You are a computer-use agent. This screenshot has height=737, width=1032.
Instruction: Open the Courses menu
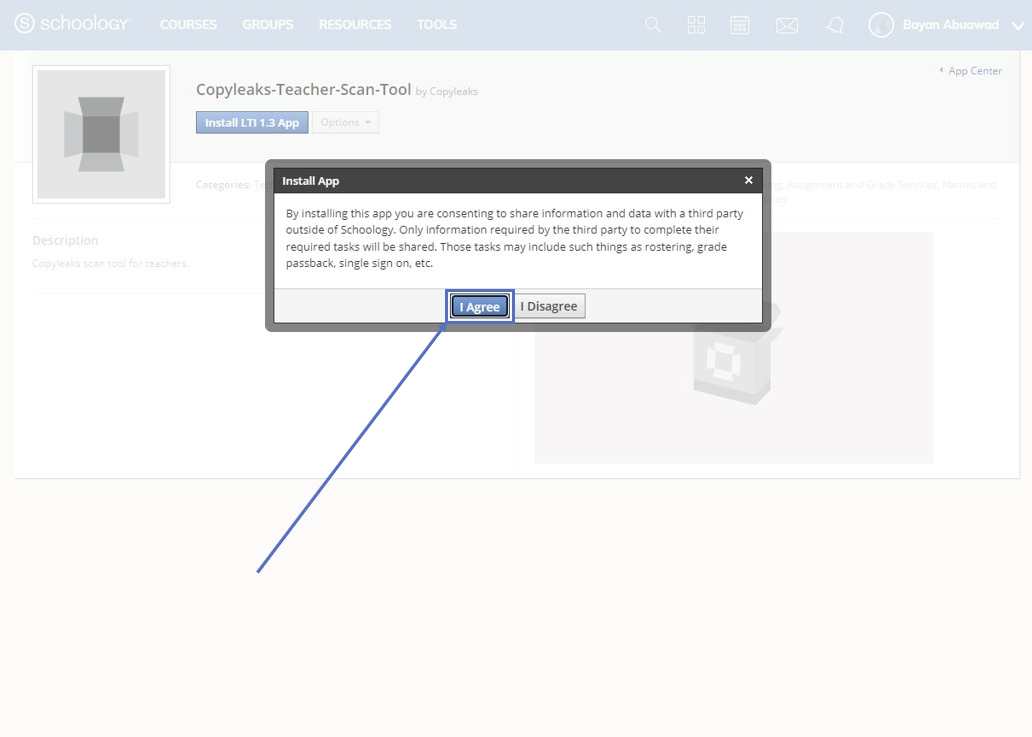(188, 24)
